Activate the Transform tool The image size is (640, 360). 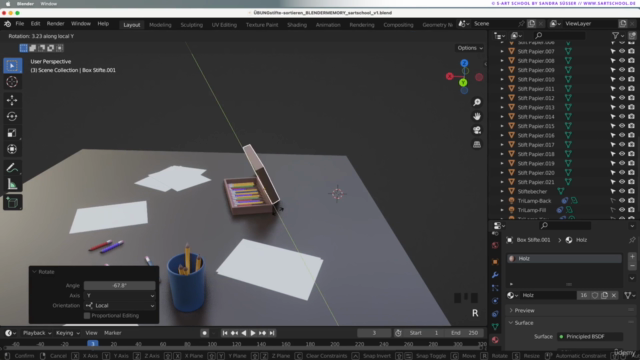[x=12, y=149]
